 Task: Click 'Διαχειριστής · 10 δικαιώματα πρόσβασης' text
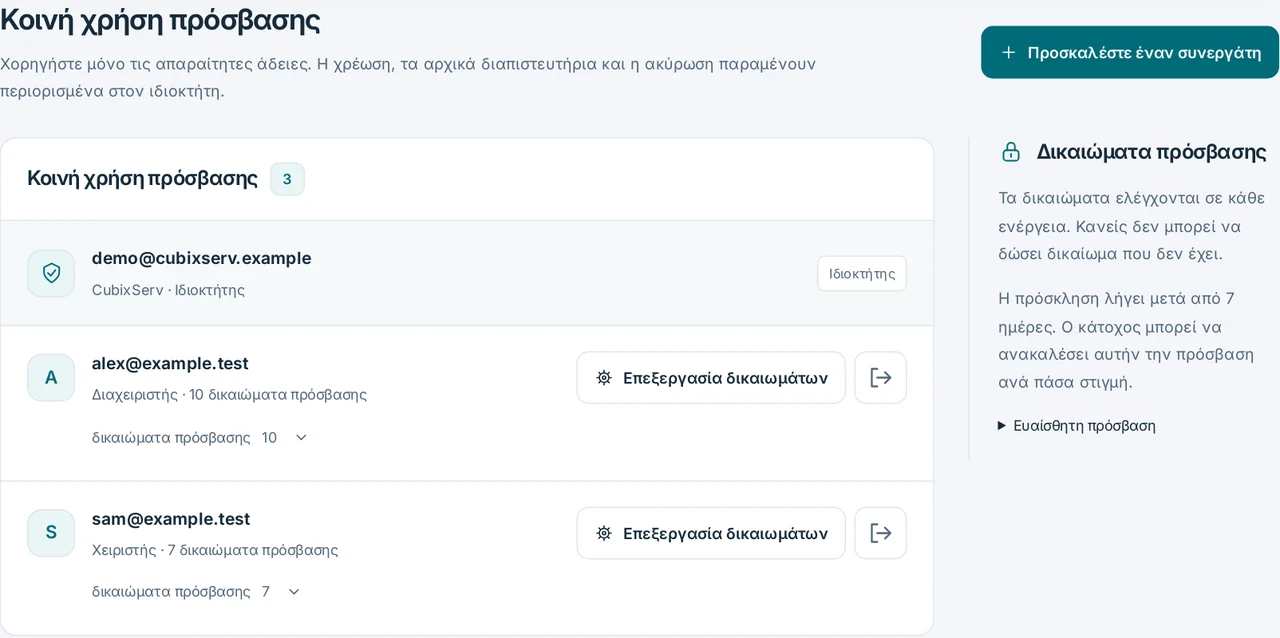(x=229, y=394)
